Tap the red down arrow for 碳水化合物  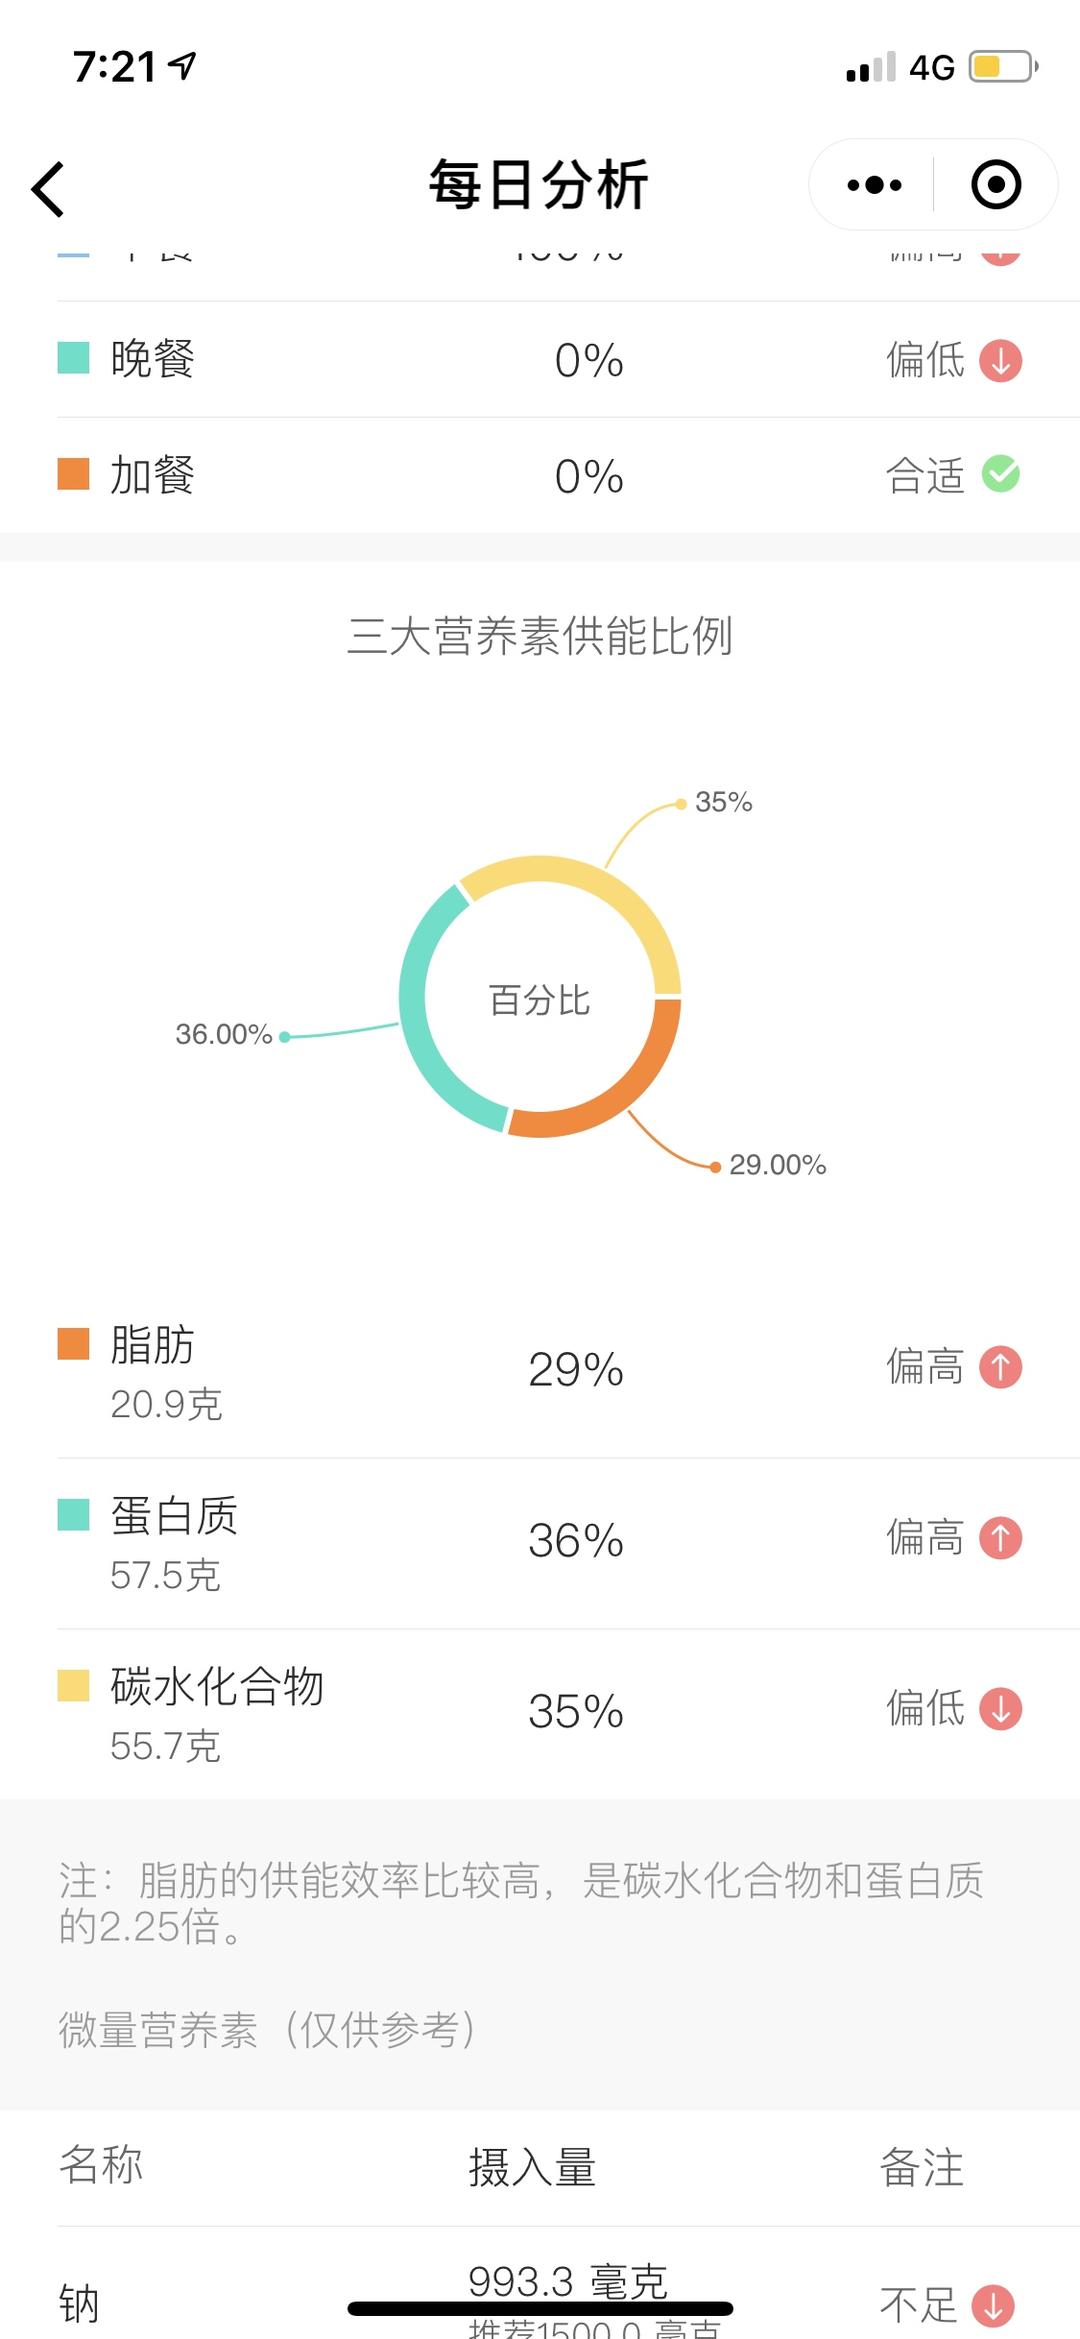pyautogui.click(x=1000, y=1709)
